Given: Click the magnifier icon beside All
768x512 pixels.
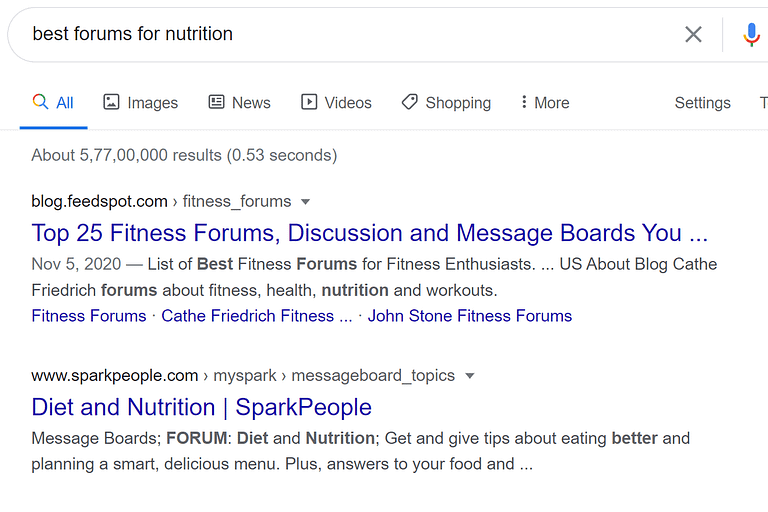Looking at the screenshot, I should (40, 102).
